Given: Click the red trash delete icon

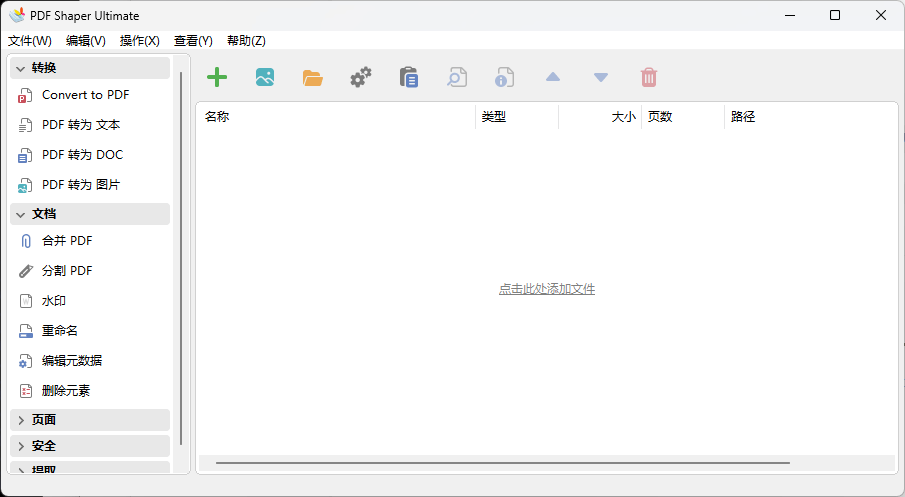Looking at the screenshot, I should point(649,77).
